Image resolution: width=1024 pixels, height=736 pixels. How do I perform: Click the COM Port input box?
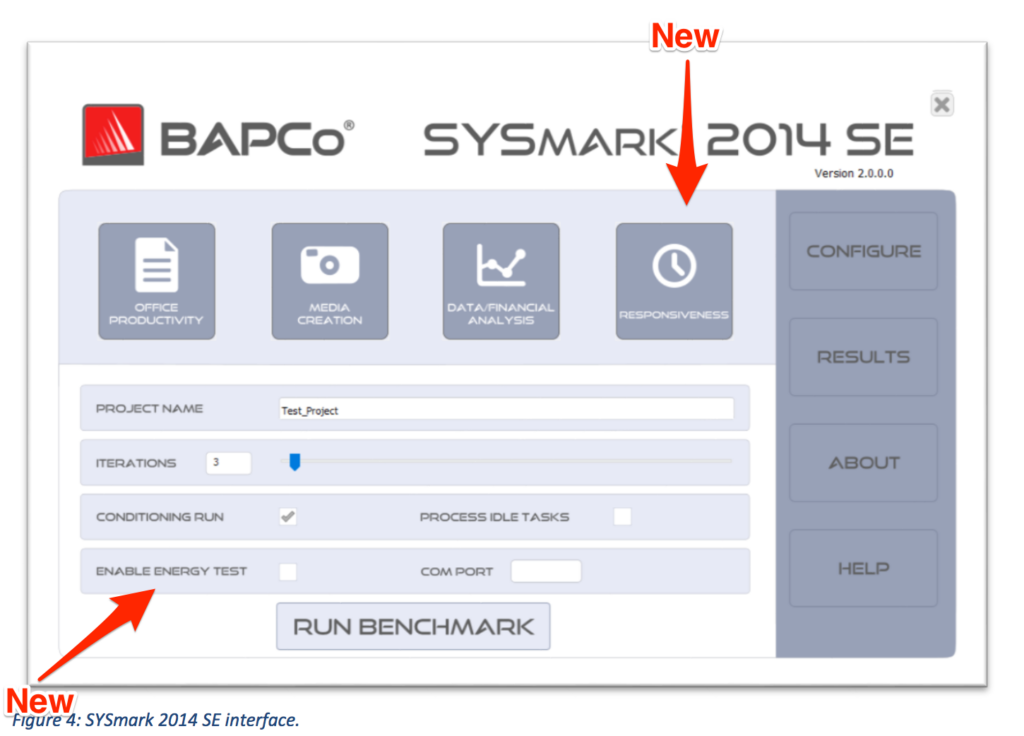(546, 571)
